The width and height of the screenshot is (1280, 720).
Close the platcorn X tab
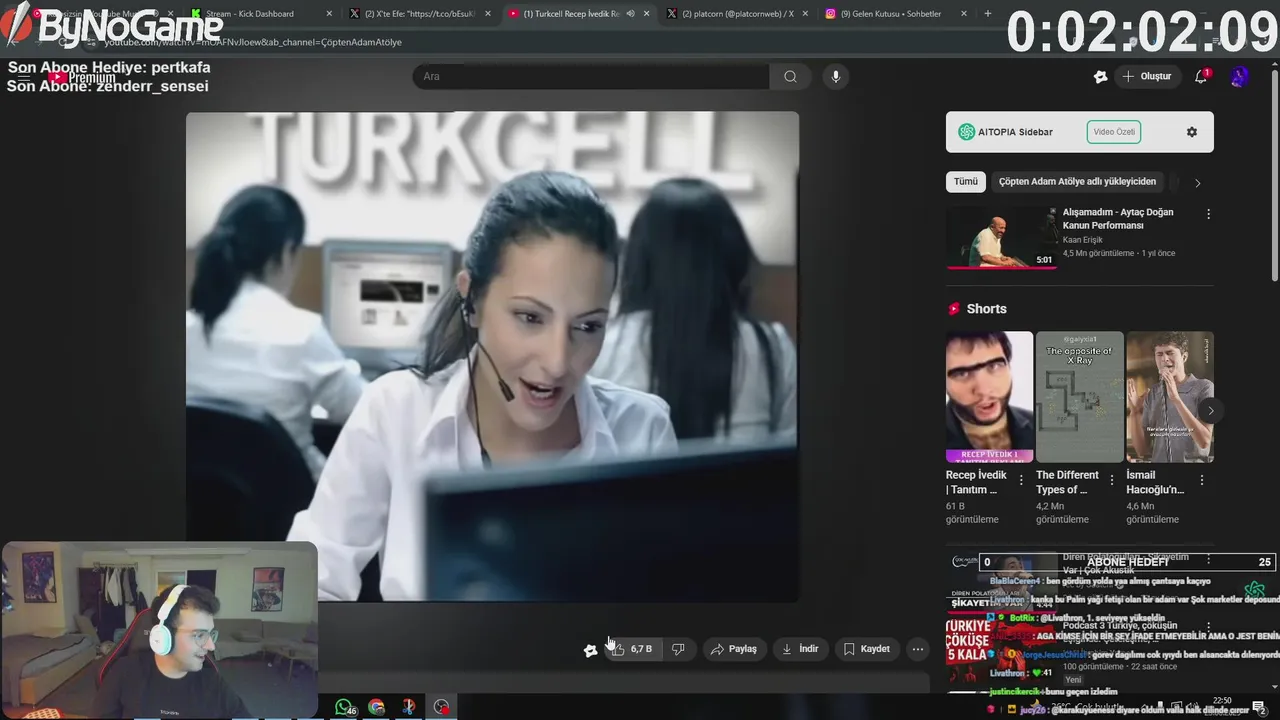point(804,14)
